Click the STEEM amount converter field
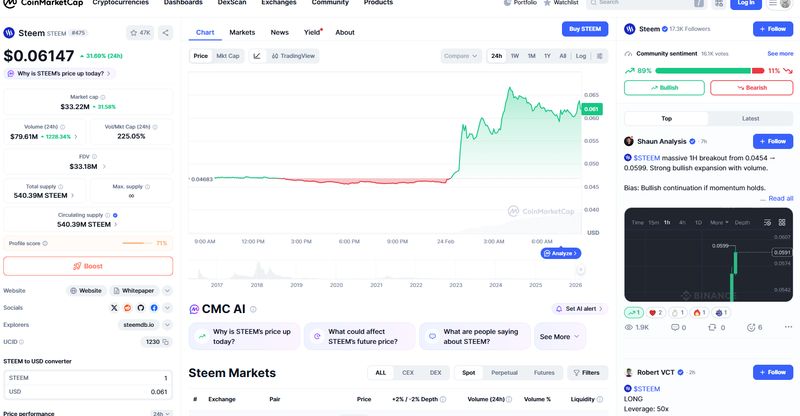 (87, 378)
